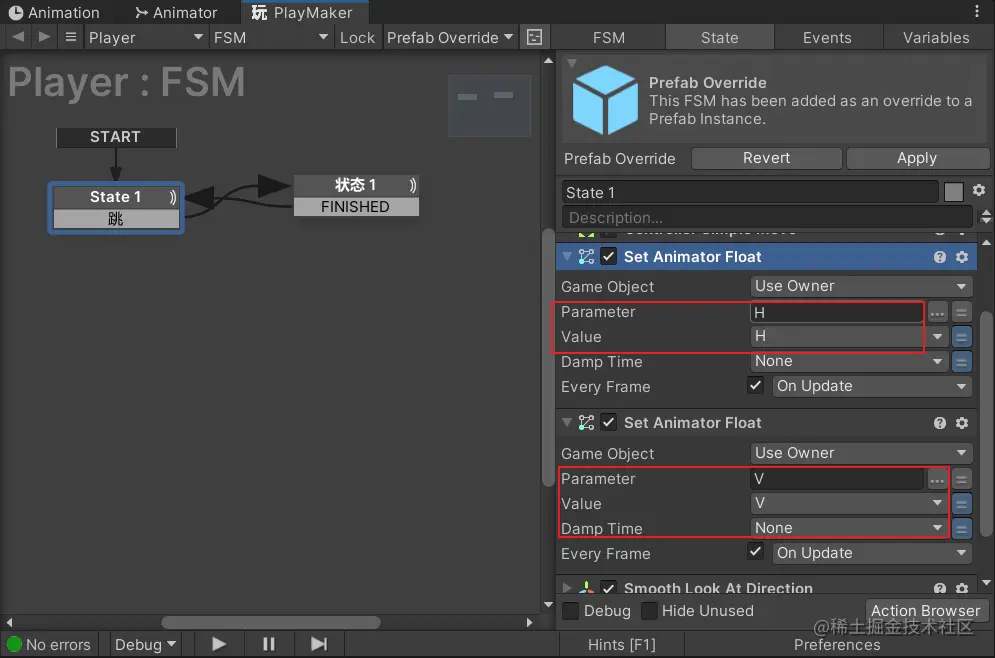
Task: Open On Update dropdown for parameter H action
Action: [872, 386]
